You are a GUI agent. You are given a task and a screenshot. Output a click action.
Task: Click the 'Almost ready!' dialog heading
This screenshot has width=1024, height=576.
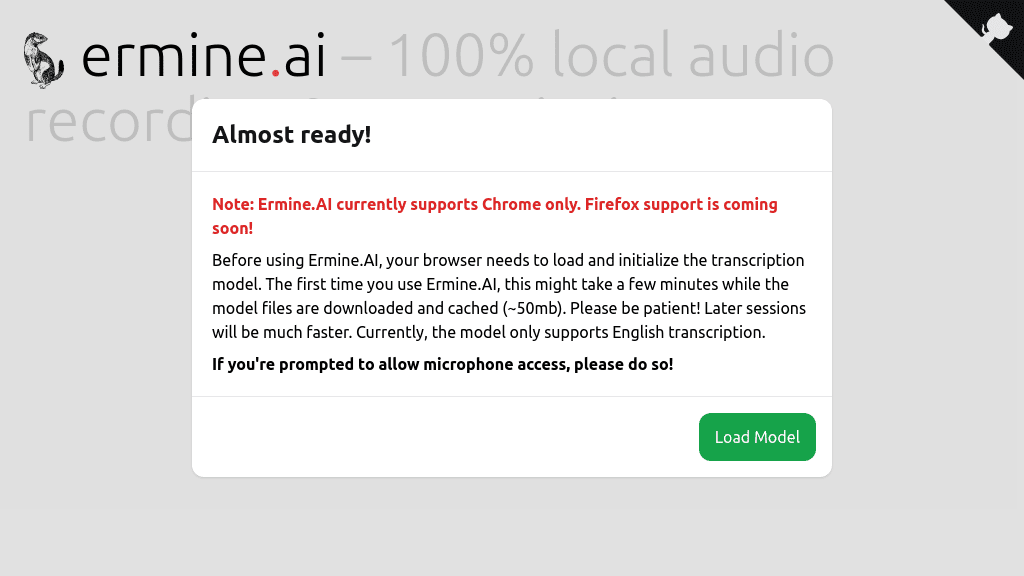[x=292, y=135]
